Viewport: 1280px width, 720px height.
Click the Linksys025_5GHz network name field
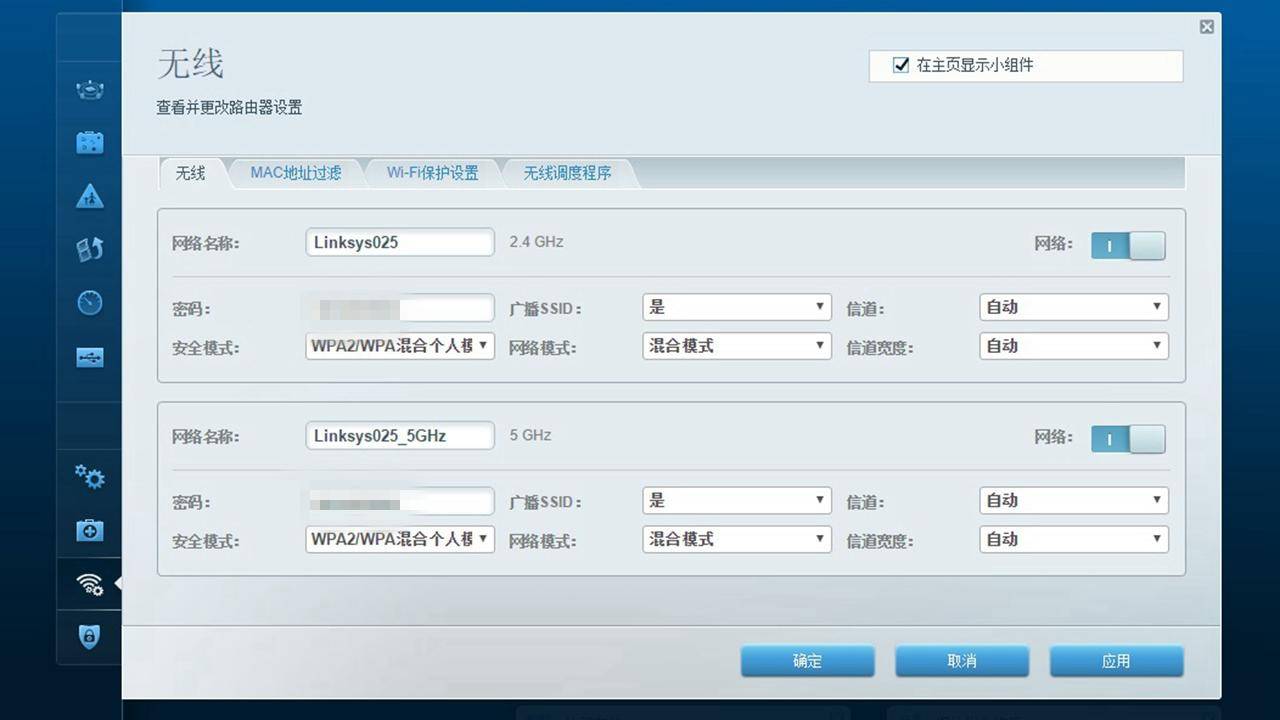click(399, 435)
